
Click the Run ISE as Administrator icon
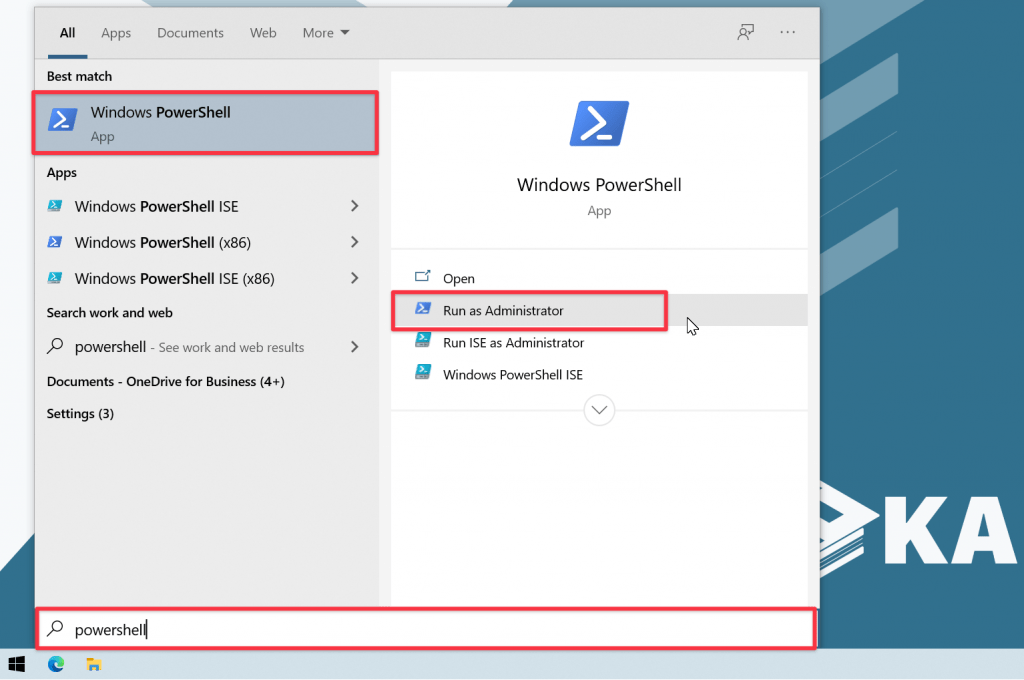coord(424,342)
